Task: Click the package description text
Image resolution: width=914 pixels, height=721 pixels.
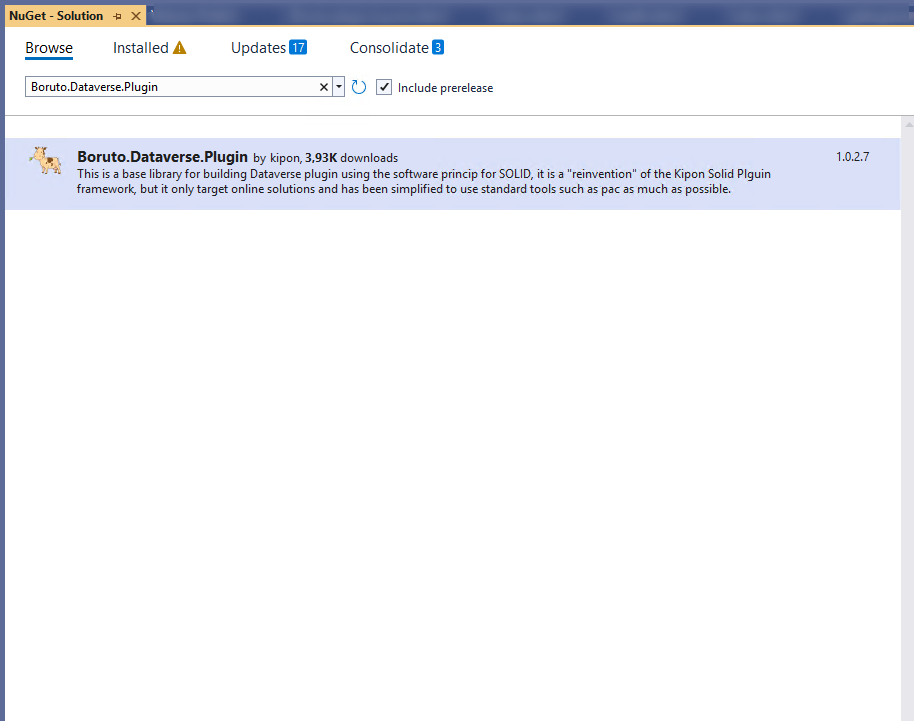Action: [x=424, y=181]
